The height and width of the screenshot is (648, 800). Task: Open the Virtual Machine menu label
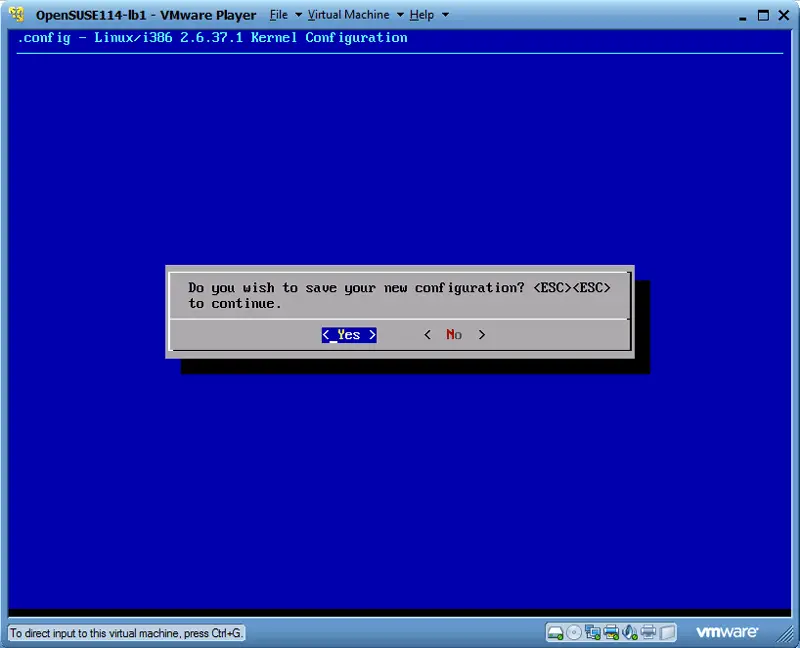(x=348, y=15)
